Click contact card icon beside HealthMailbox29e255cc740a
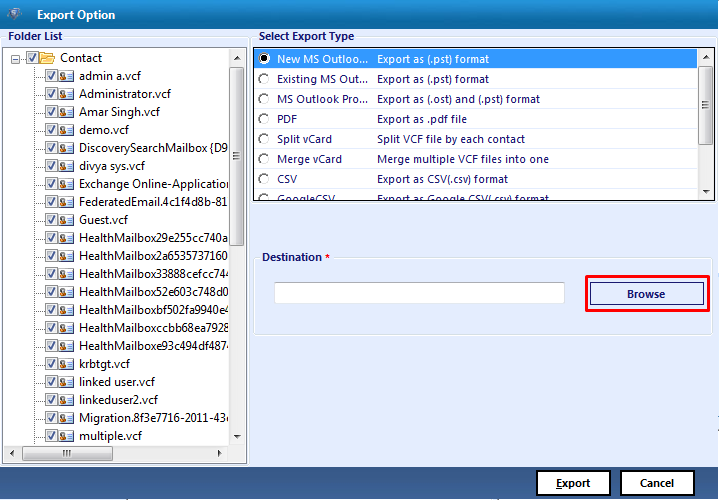 pos(66,238)
